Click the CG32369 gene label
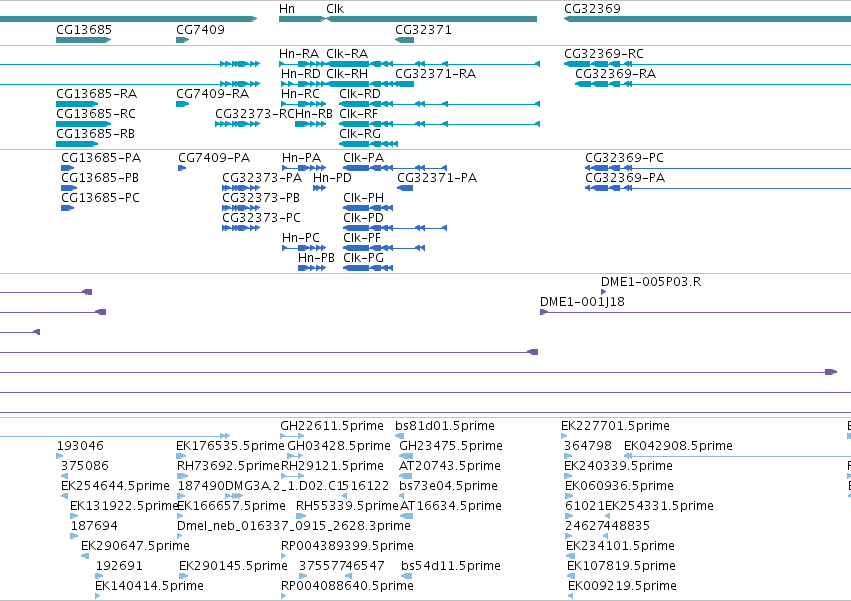The image size is (851, 601). pyautogui.click(x=592, y=9)
